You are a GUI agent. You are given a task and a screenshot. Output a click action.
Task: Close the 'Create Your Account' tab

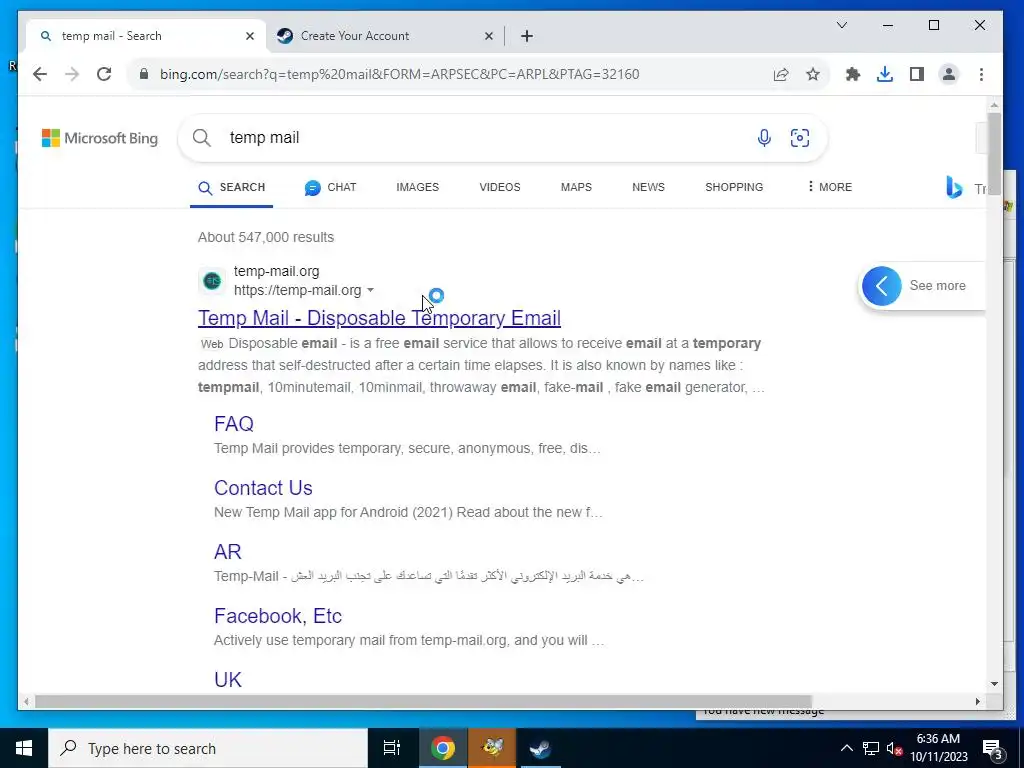(x=488, y=37)
